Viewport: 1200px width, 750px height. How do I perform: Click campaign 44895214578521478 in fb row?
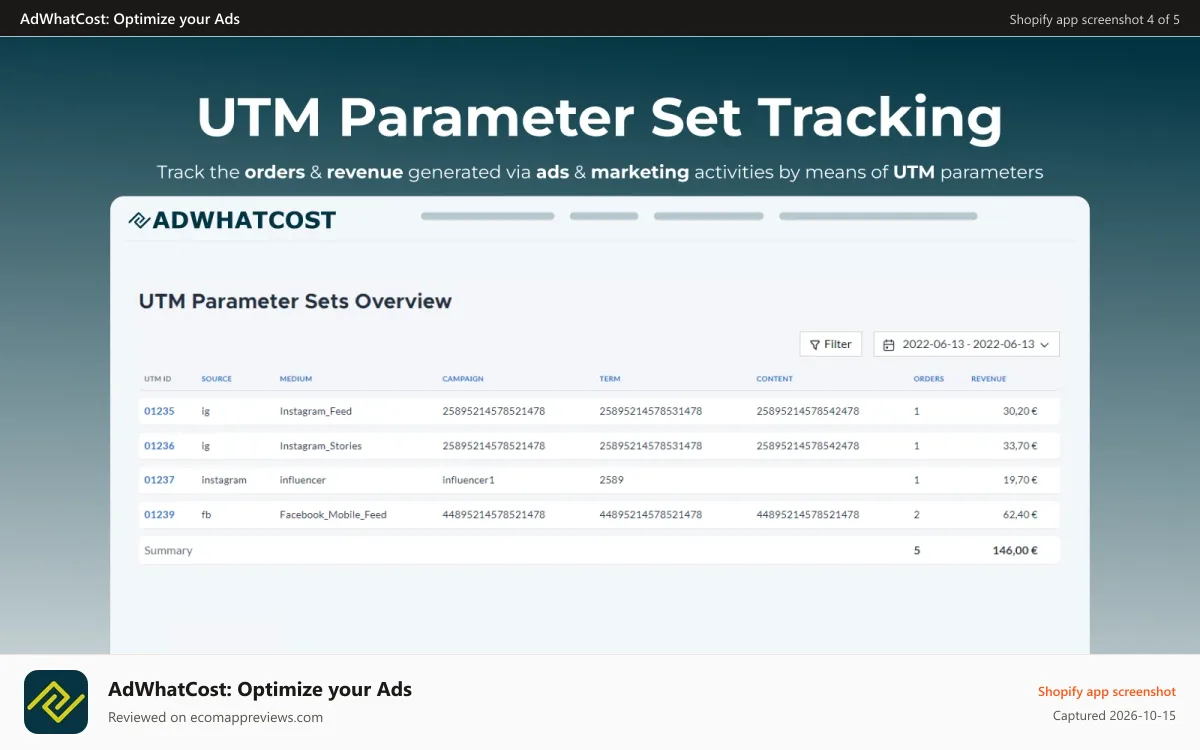point(494,515)
